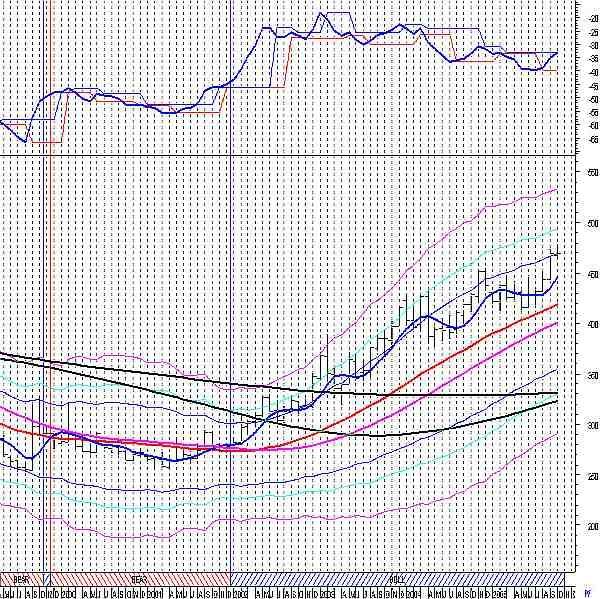Click the red vertical marker line near the left edge
Screen dimensions: 600x599
point(50,300)
